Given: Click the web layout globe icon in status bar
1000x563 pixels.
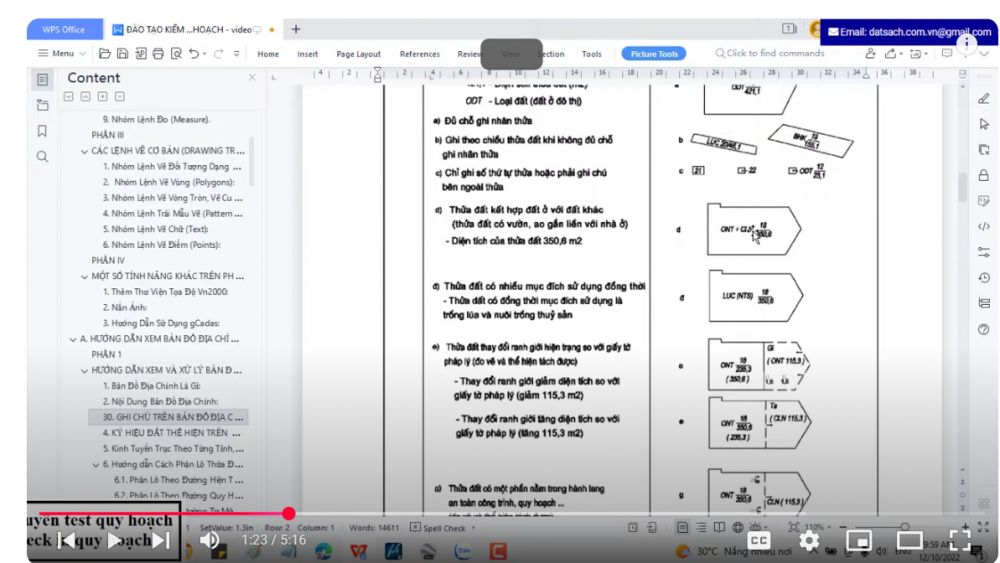Looking at the screenshot, I should pos(737,527).
